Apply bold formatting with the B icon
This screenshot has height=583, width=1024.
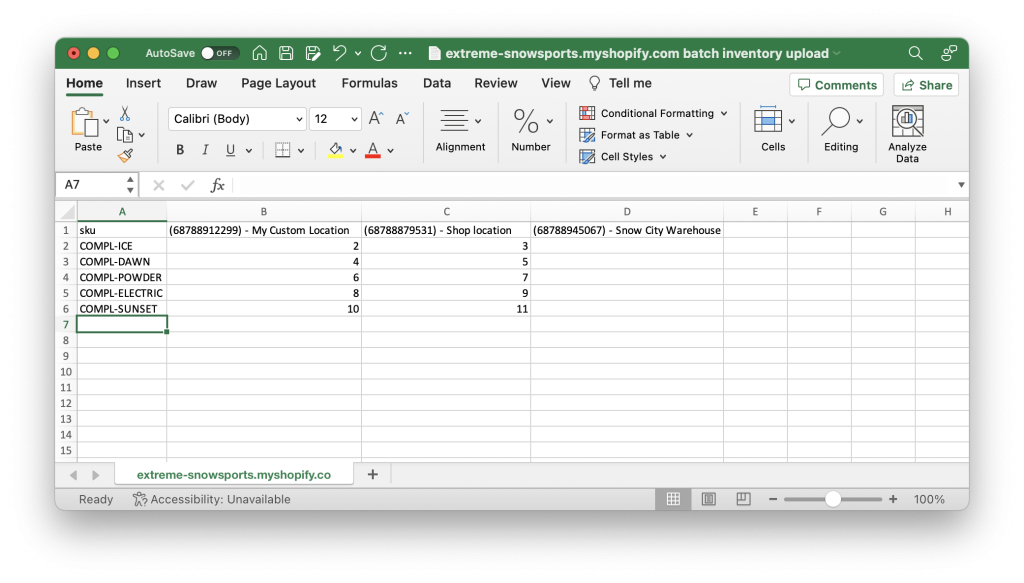[179, 149]
